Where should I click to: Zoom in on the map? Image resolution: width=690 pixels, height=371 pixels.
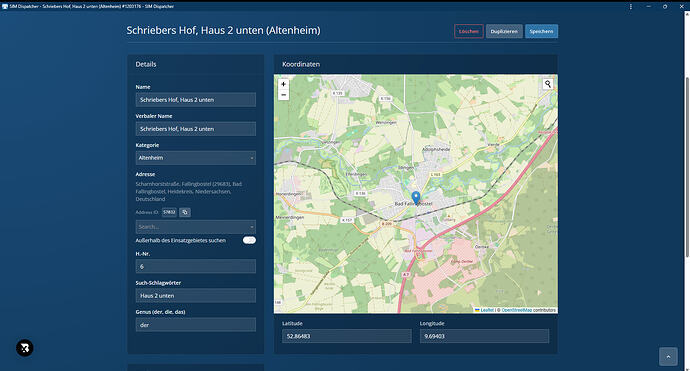click(x=283, y=84)
